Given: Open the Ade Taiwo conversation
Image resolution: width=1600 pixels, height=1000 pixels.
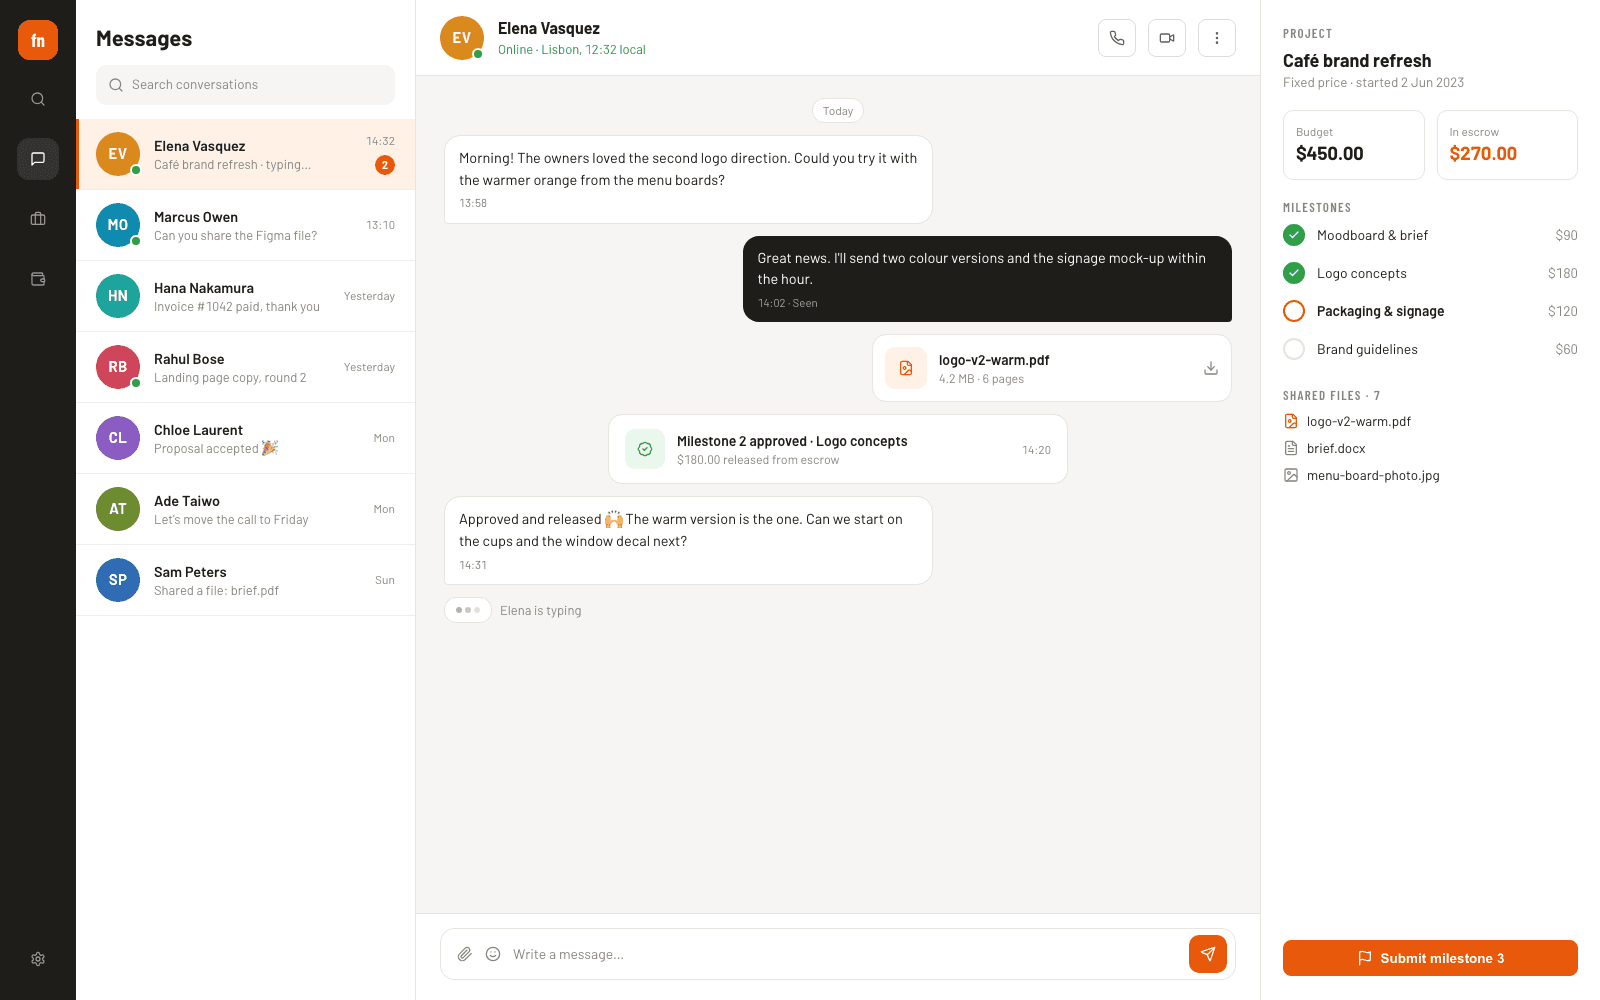Looking at the screenshot, I should point(246,509).
